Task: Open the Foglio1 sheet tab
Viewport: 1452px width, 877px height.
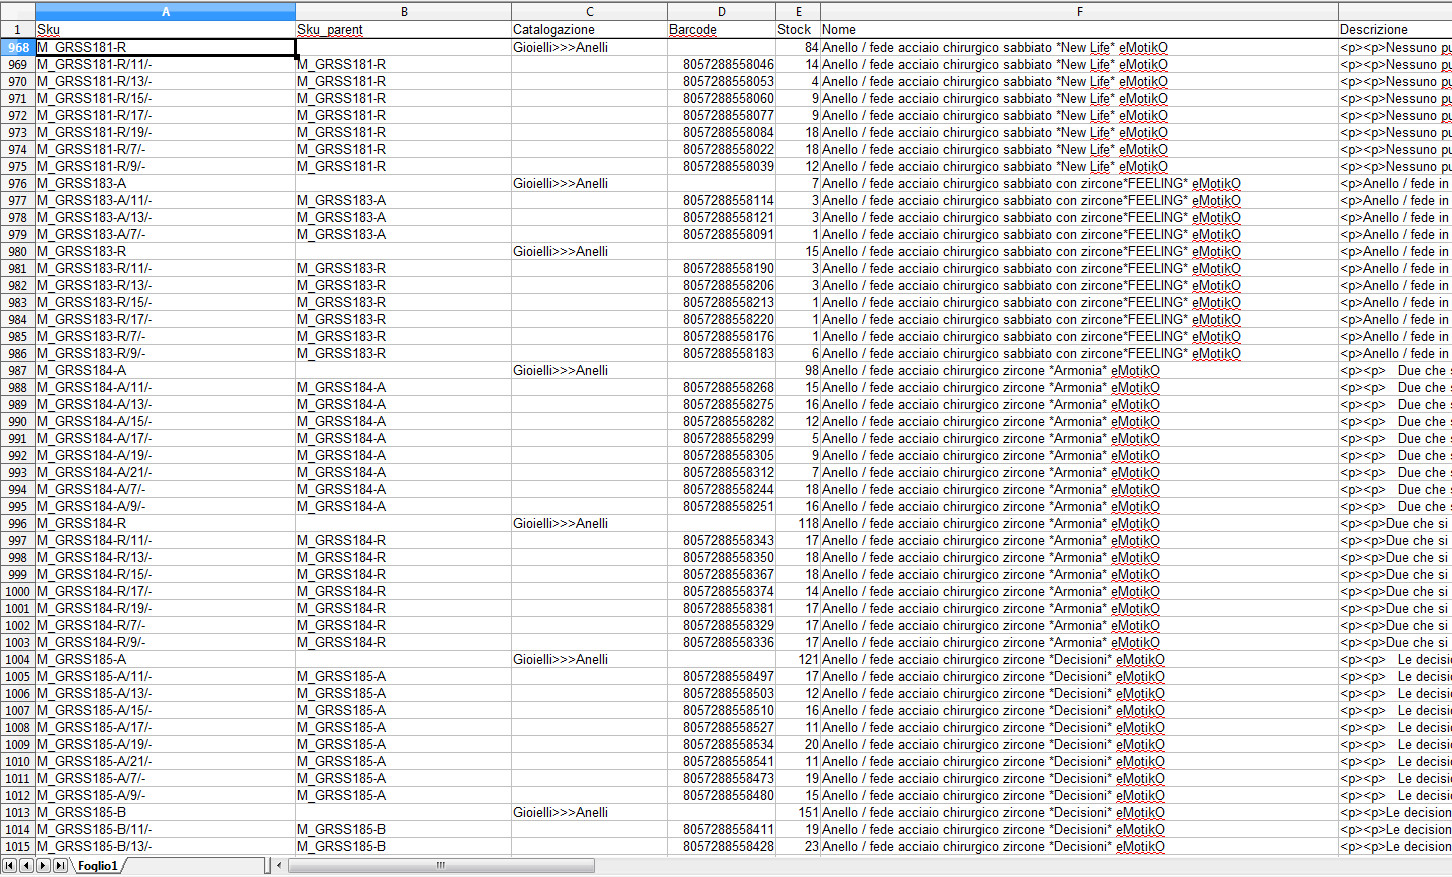Action: point(98,866)
